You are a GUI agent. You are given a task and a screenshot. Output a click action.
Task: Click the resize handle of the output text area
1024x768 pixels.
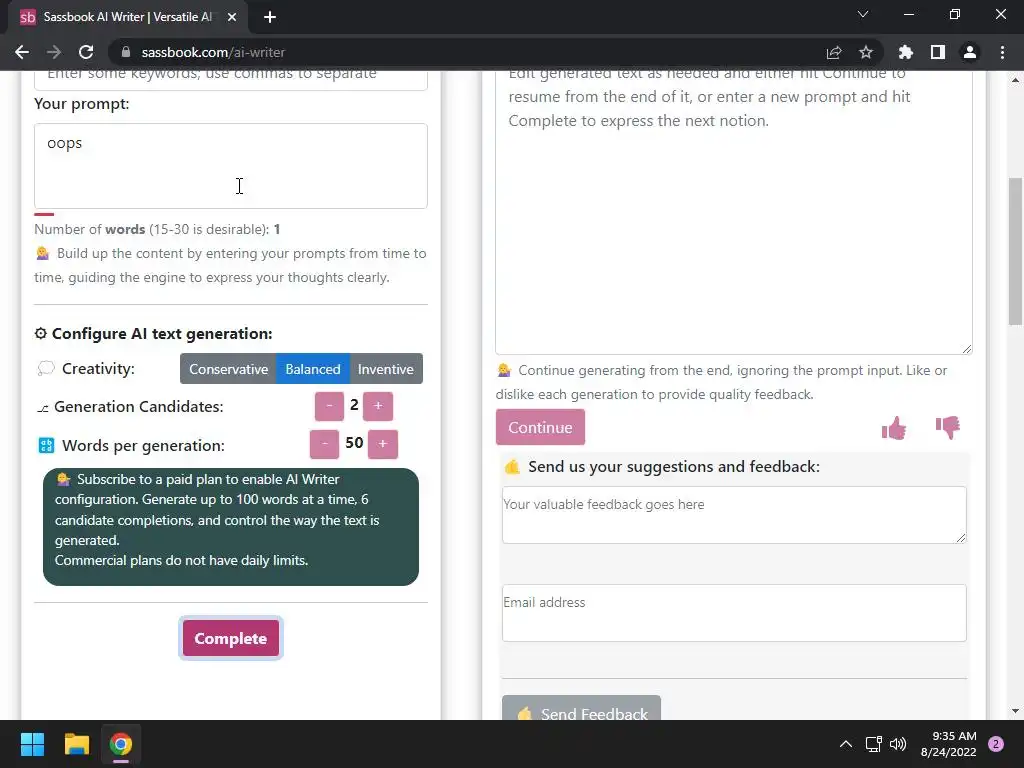pyautogui.click(x=967, y=349)
